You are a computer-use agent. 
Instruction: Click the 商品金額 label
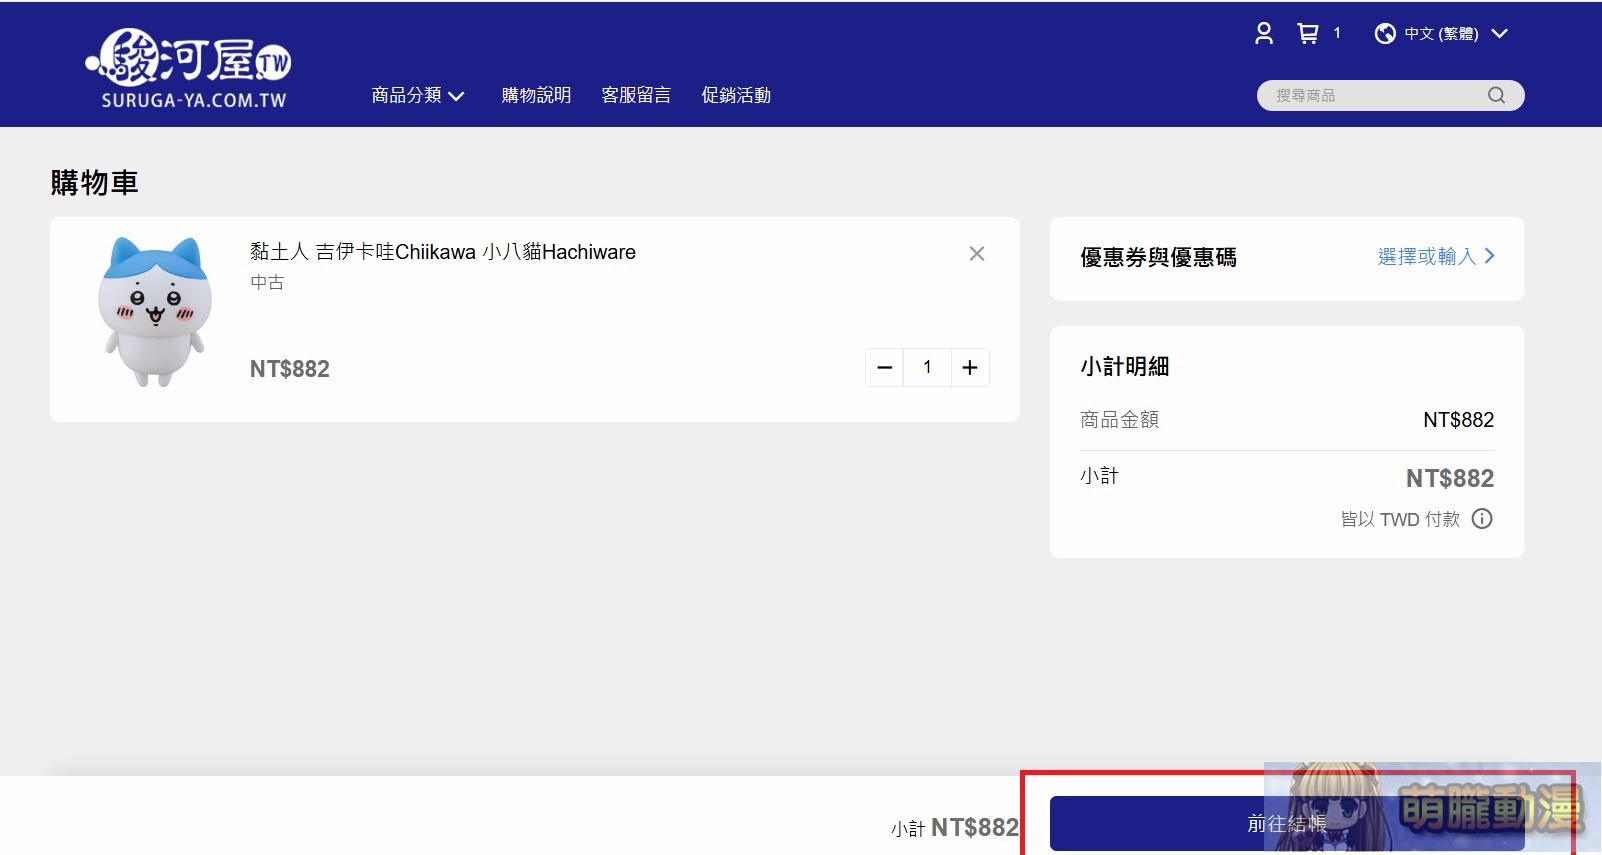tap(1119, 420)
